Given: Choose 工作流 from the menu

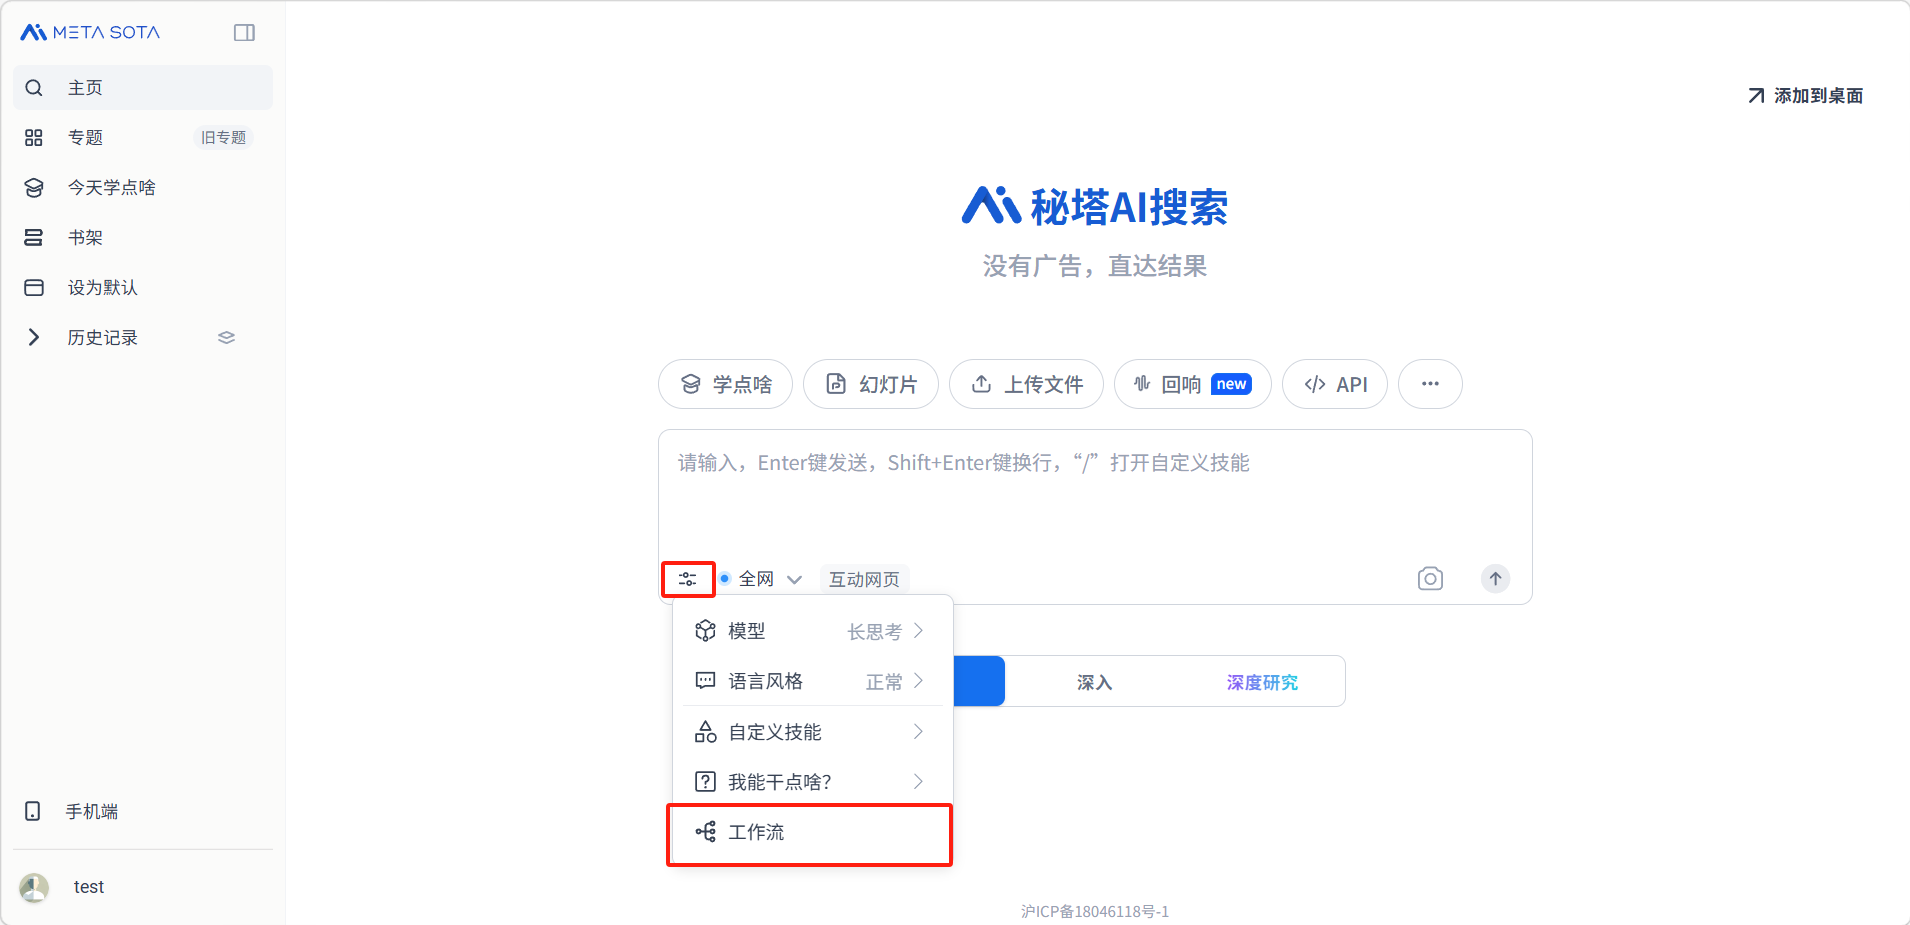Looking at the screenshot, I should (808, 833).
